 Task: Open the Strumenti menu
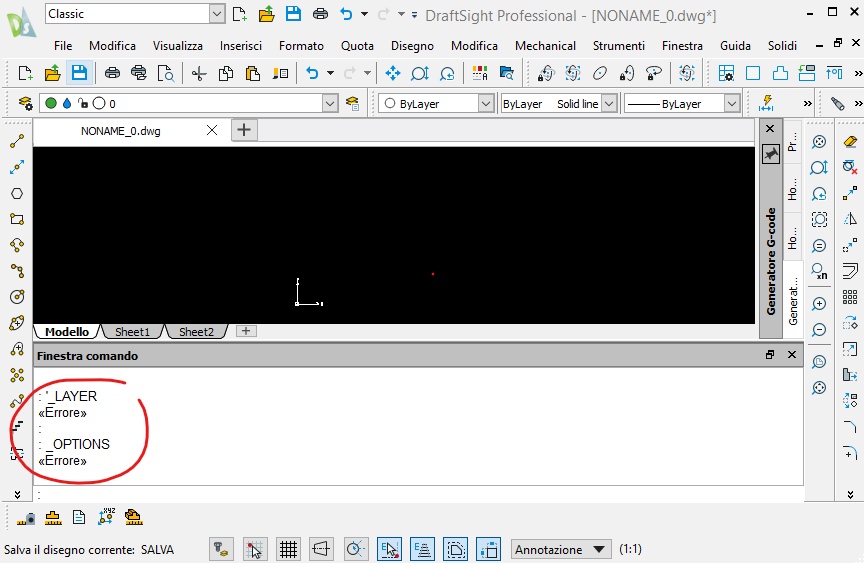point(618,46)
